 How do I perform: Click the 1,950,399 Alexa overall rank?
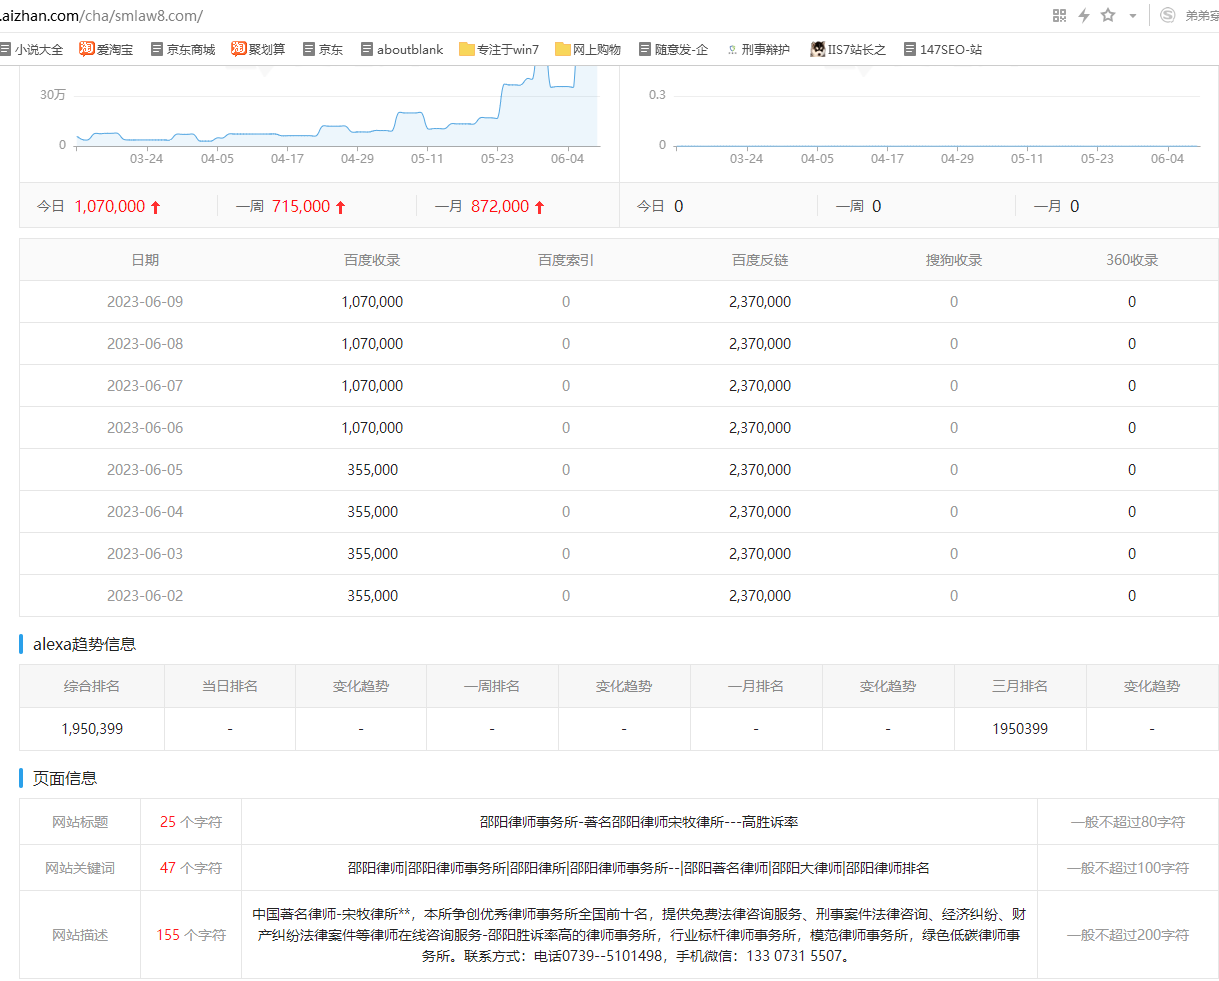[92, 729]
